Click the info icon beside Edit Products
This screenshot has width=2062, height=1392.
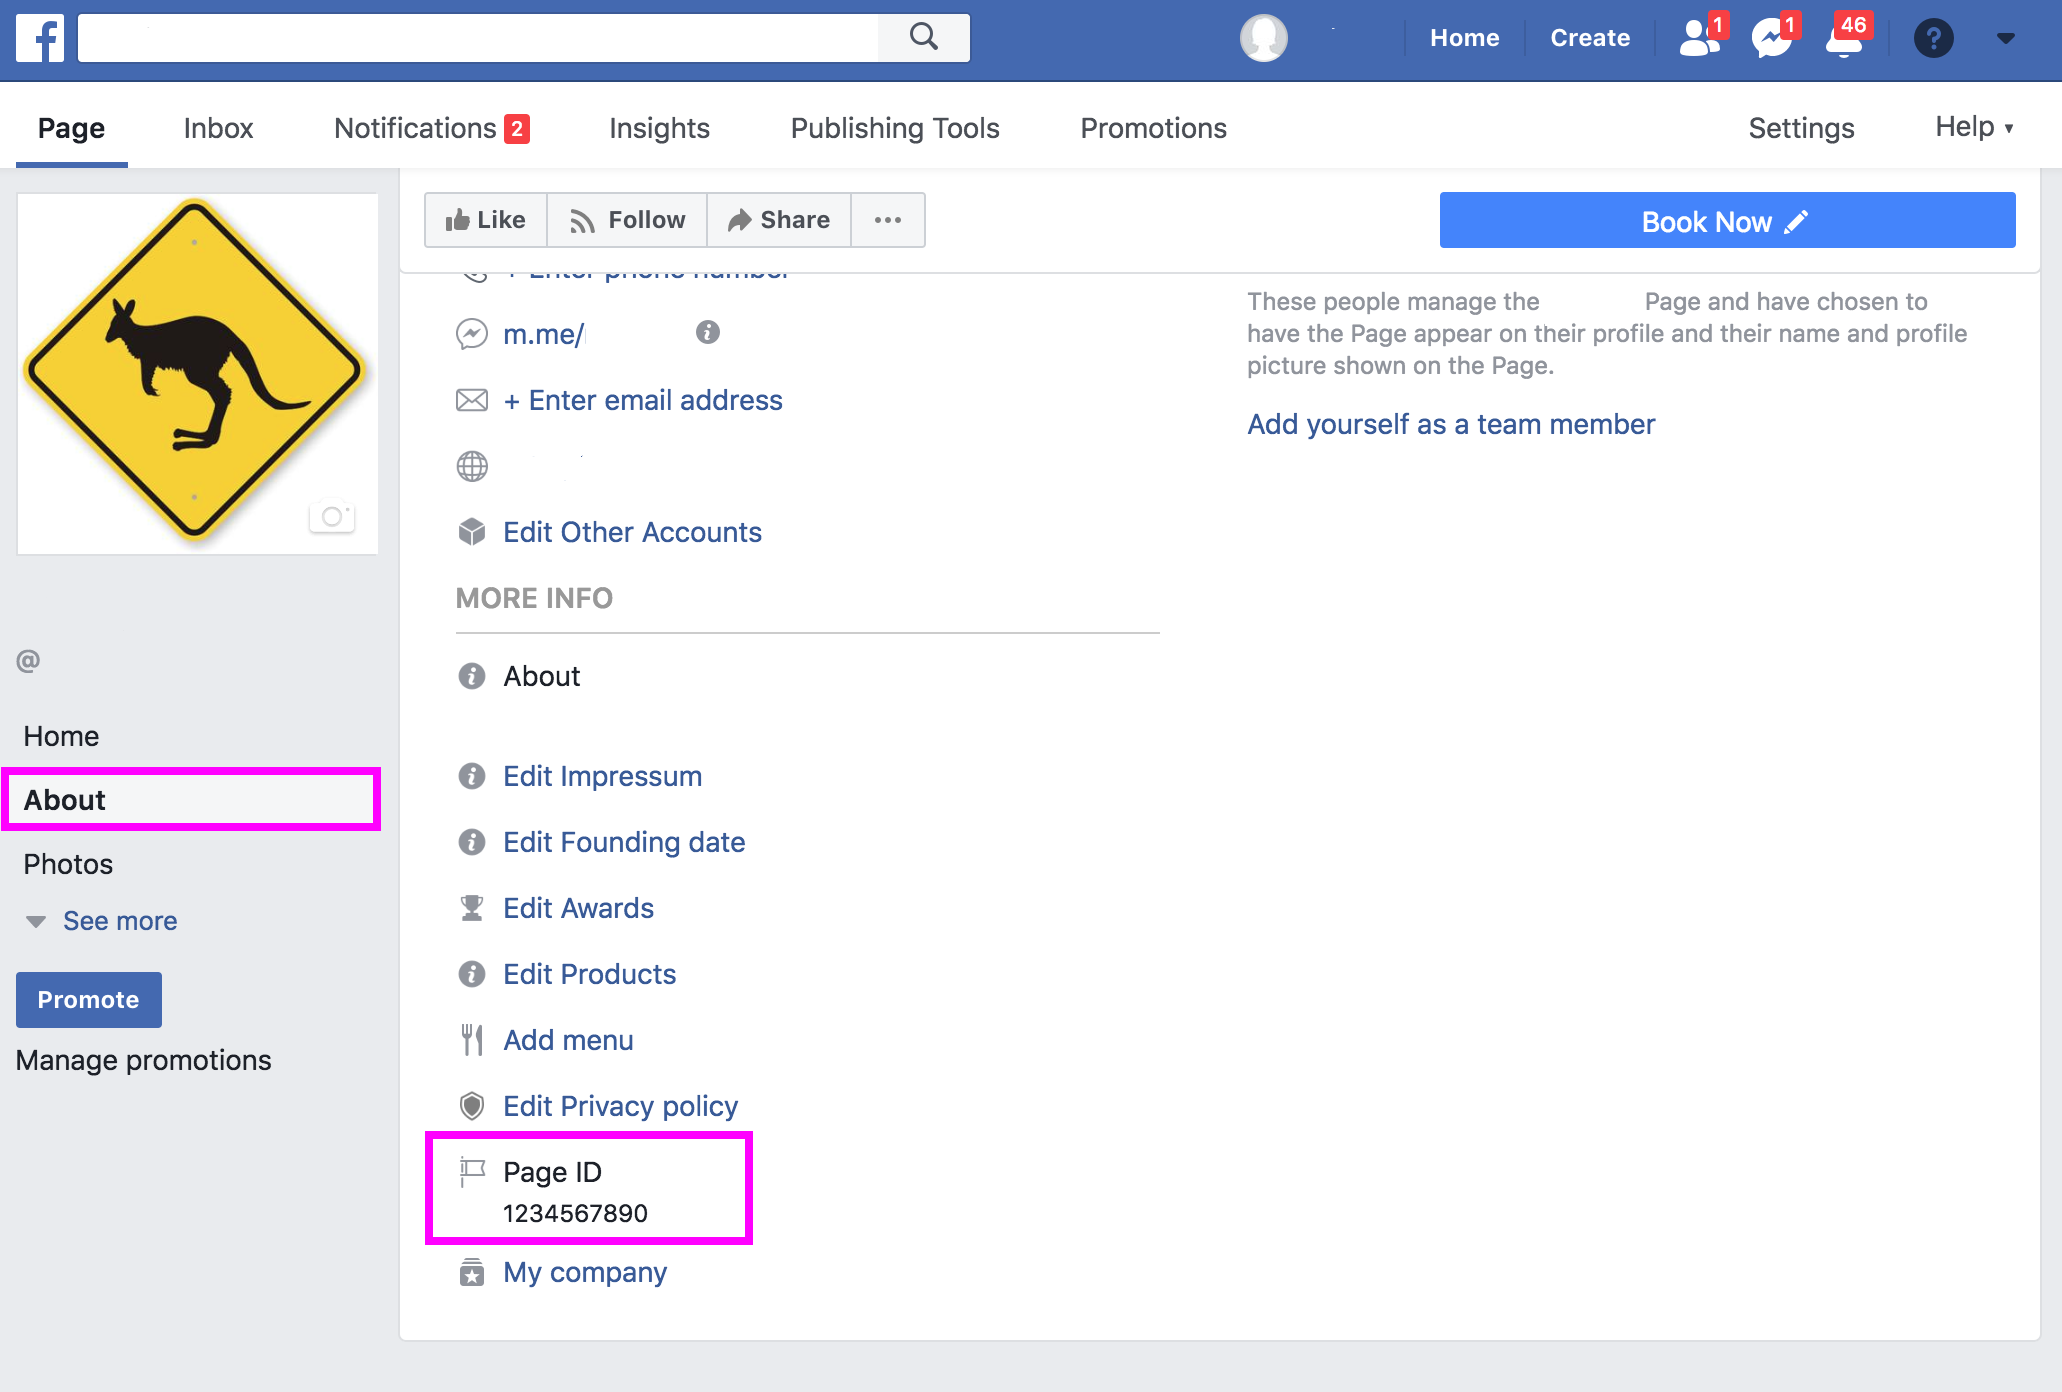click(472, 974)
